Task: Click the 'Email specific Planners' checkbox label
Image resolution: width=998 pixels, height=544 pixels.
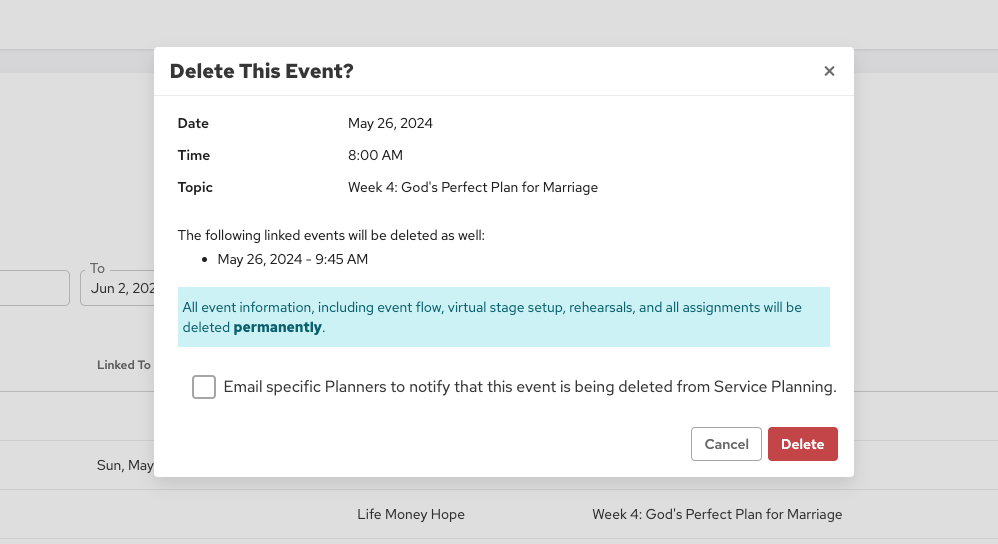Action: click(x=529, y=387)
